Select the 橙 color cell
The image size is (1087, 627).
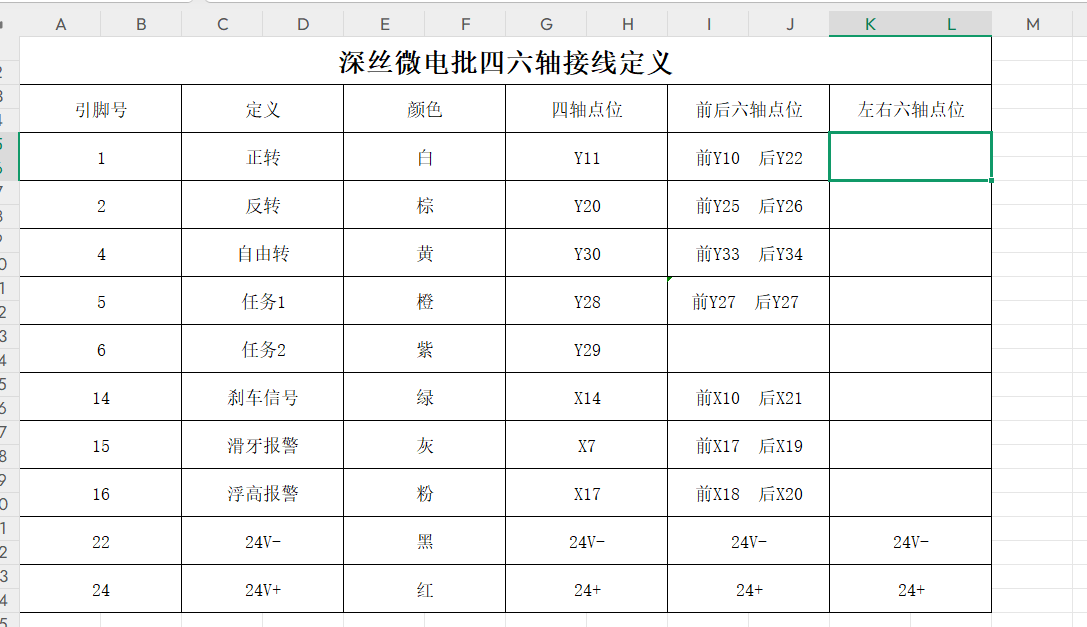pos(424,301)
